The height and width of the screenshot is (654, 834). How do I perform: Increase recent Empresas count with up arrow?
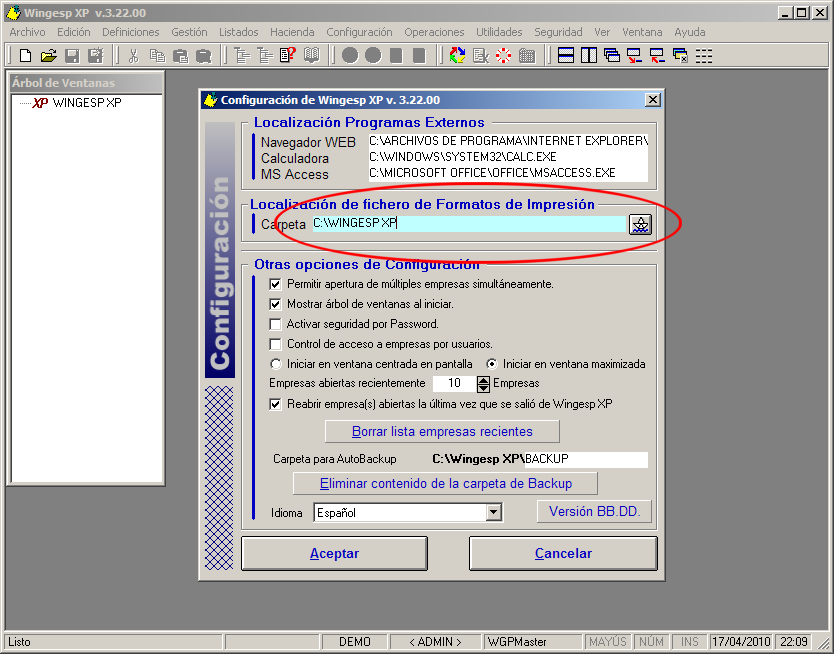(x=484, y=379)
